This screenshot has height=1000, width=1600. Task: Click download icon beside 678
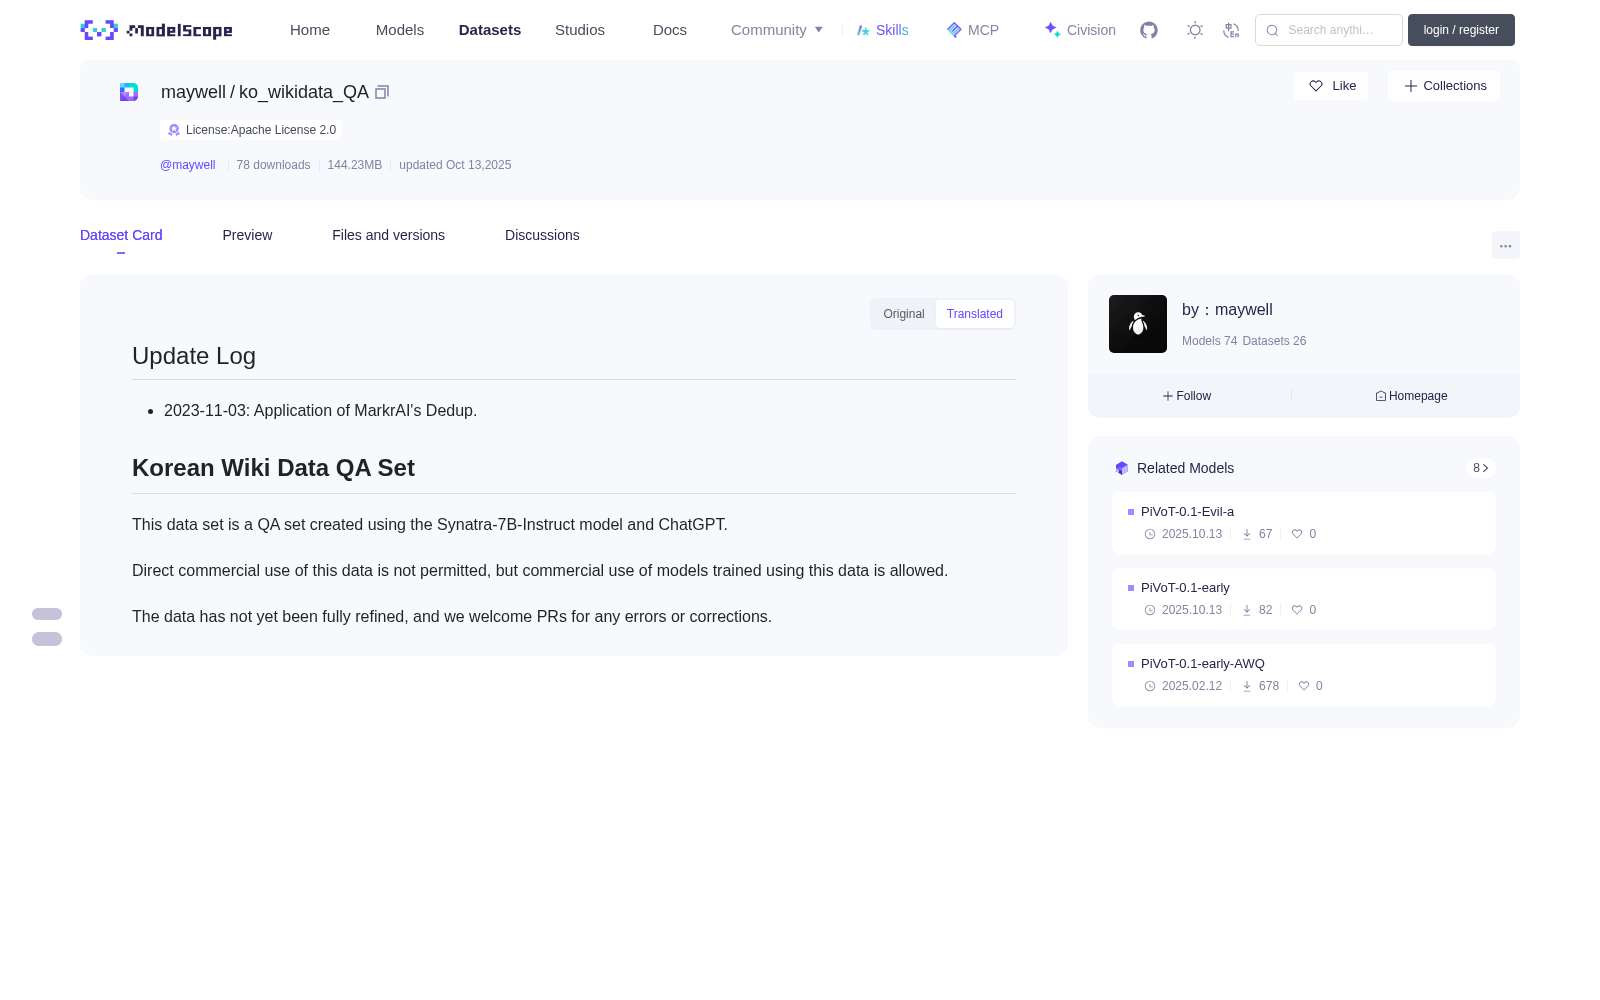(1247, 686)
